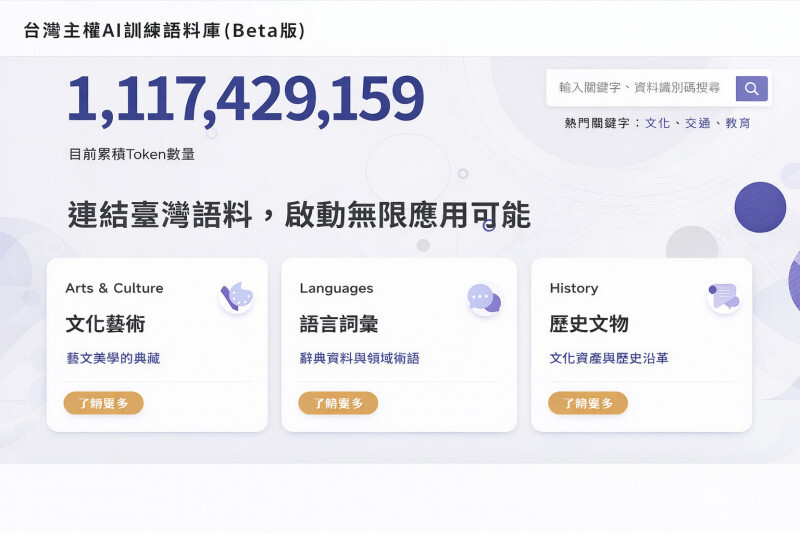Viewport: 800px width, 533px height.
Task: Open the 歷史文物 card title
Action: tap(589, 324)
